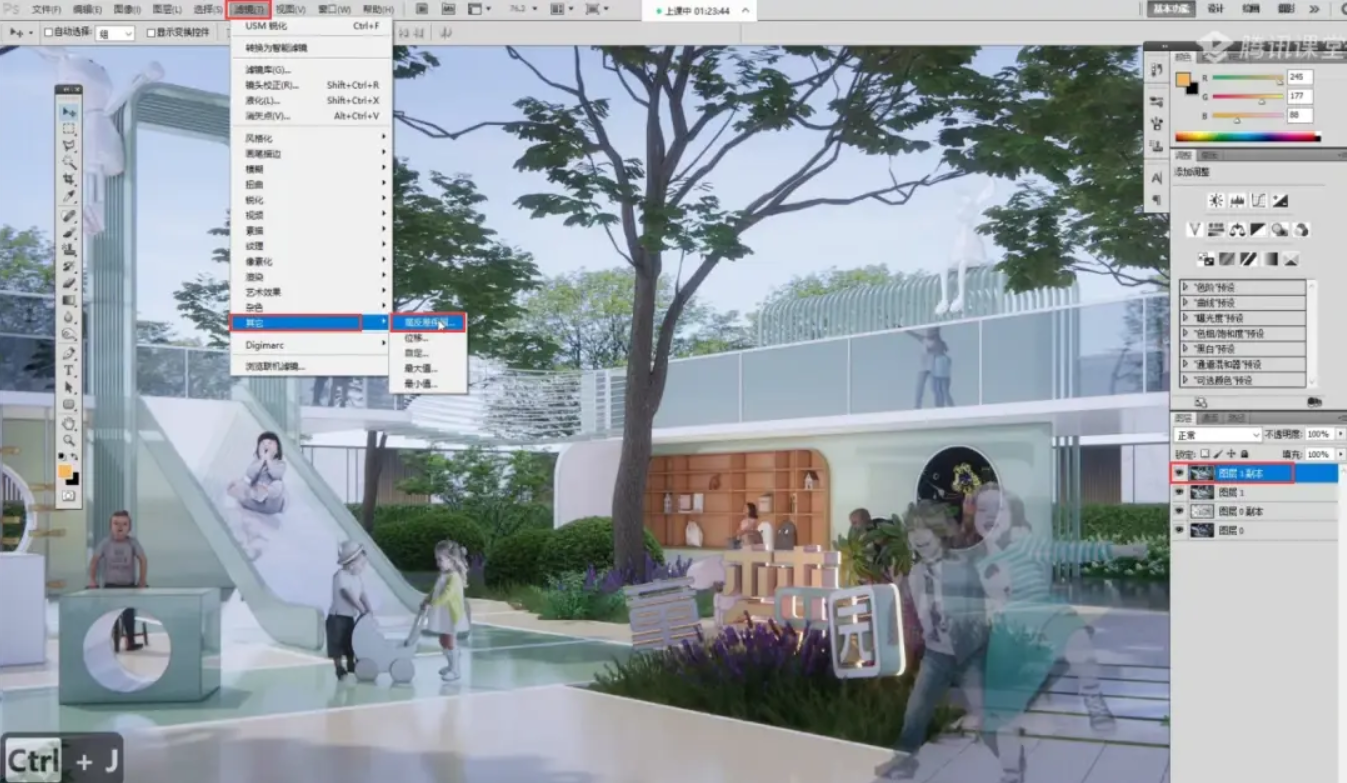Click the foreground color swatch in the color panel

point(1183,79)
